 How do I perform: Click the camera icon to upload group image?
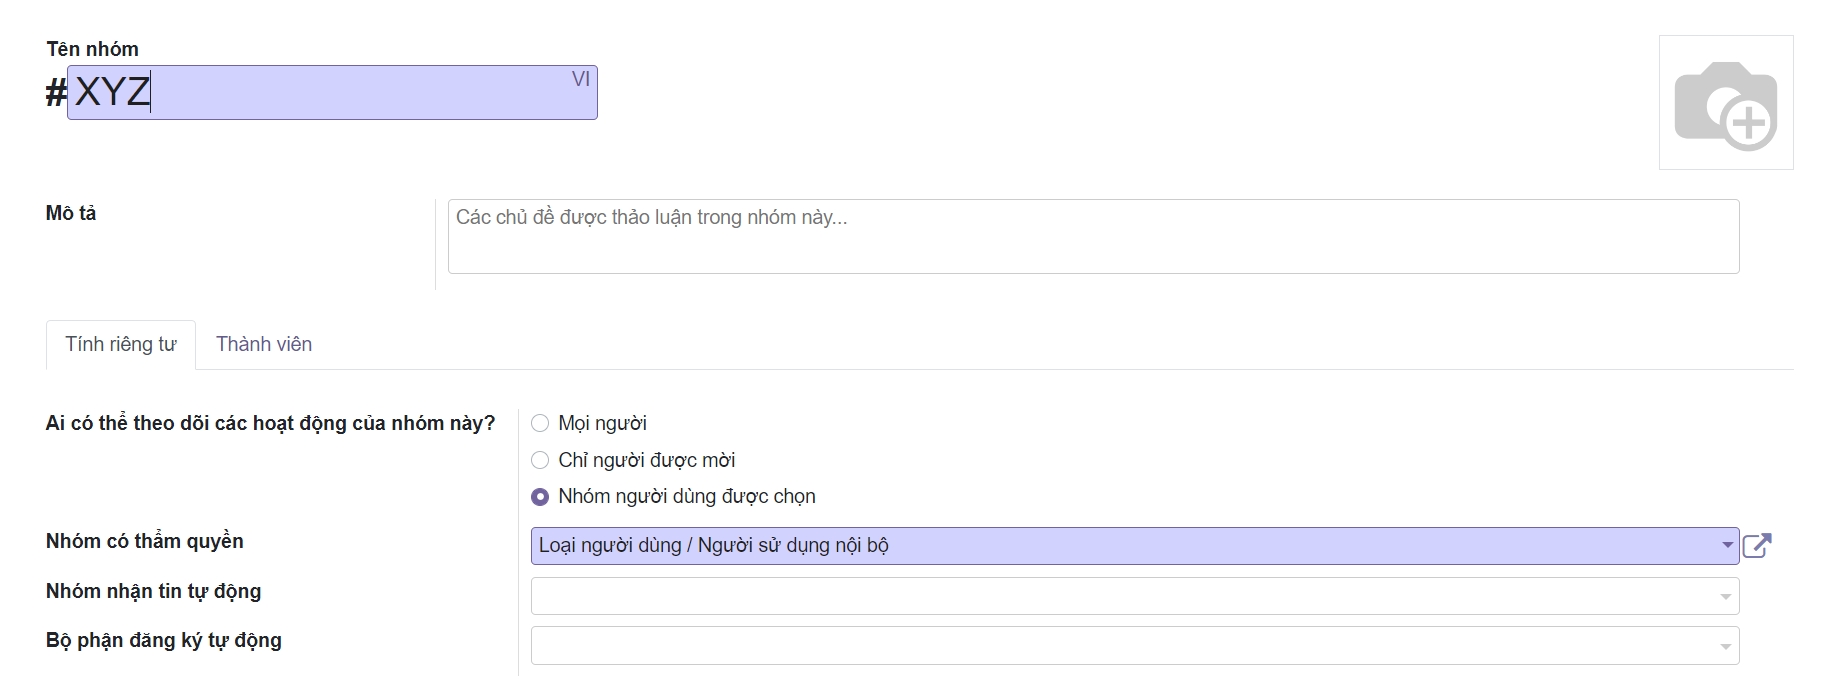click(1725, 103)
